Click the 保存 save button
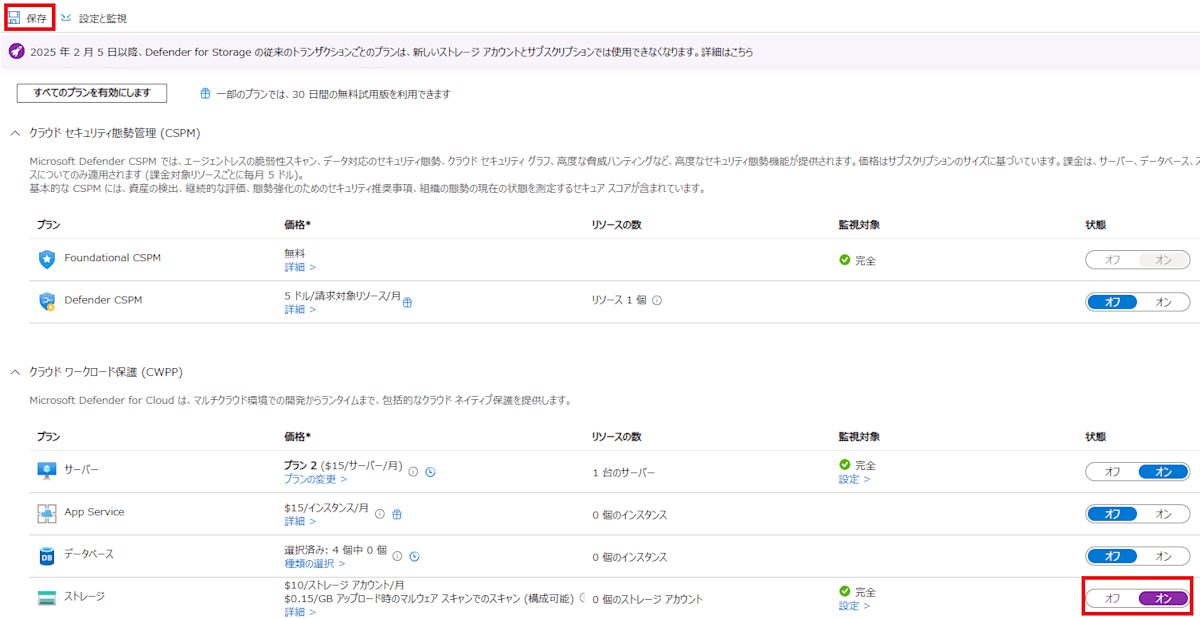 click(x=28, y=18)
